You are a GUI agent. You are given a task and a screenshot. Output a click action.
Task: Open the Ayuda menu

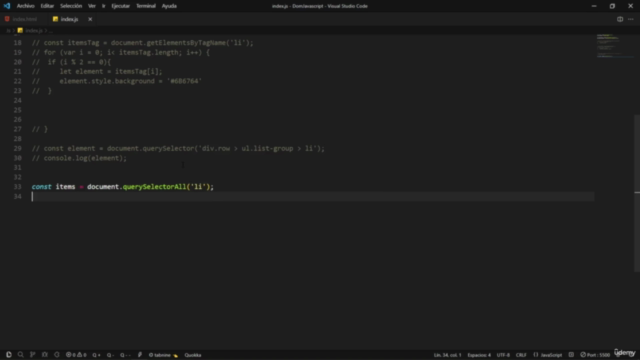tap(169, 6)
